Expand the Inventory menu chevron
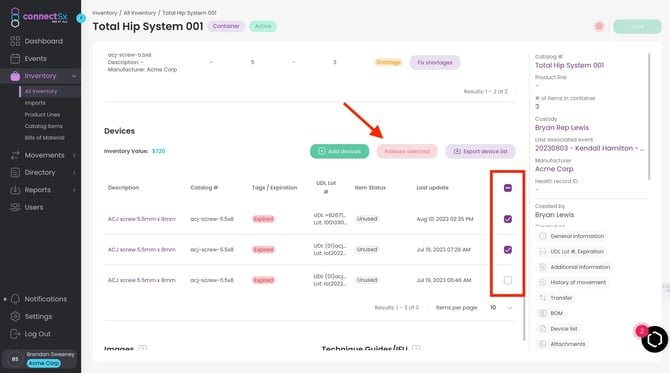The height and width of the screenshot is (373, 670). click(74, 76)
